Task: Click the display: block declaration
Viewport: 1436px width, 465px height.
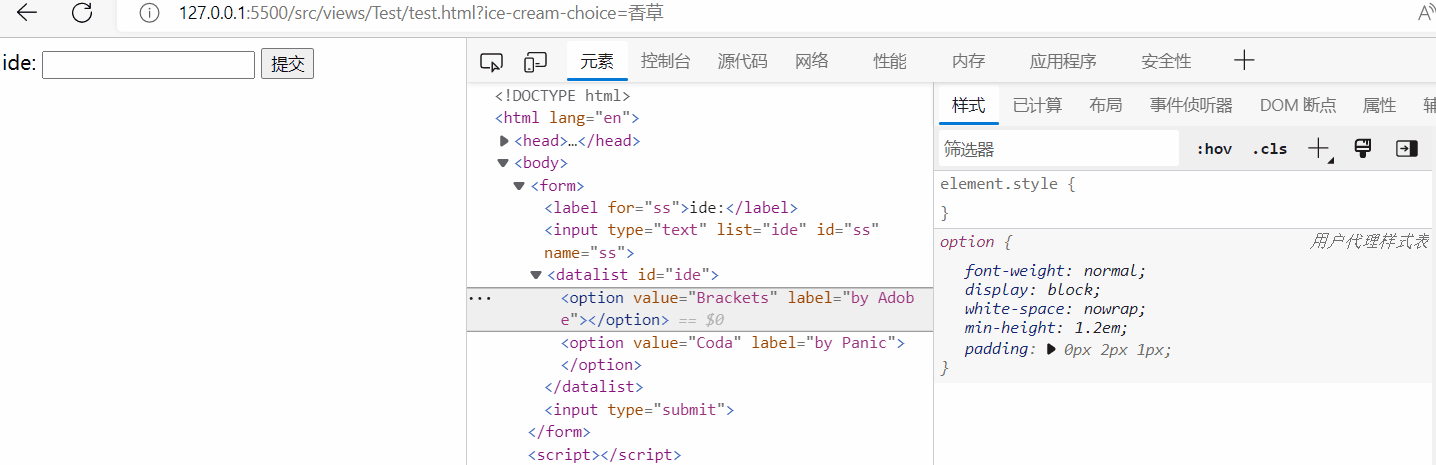Action: (x=1033, y=290)
